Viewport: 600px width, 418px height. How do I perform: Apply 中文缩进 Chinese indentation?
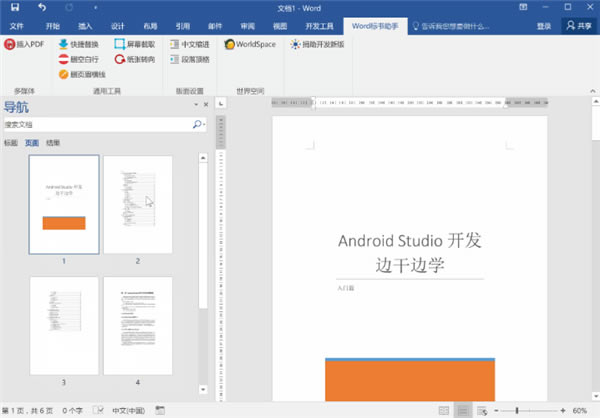coord(190,44)
